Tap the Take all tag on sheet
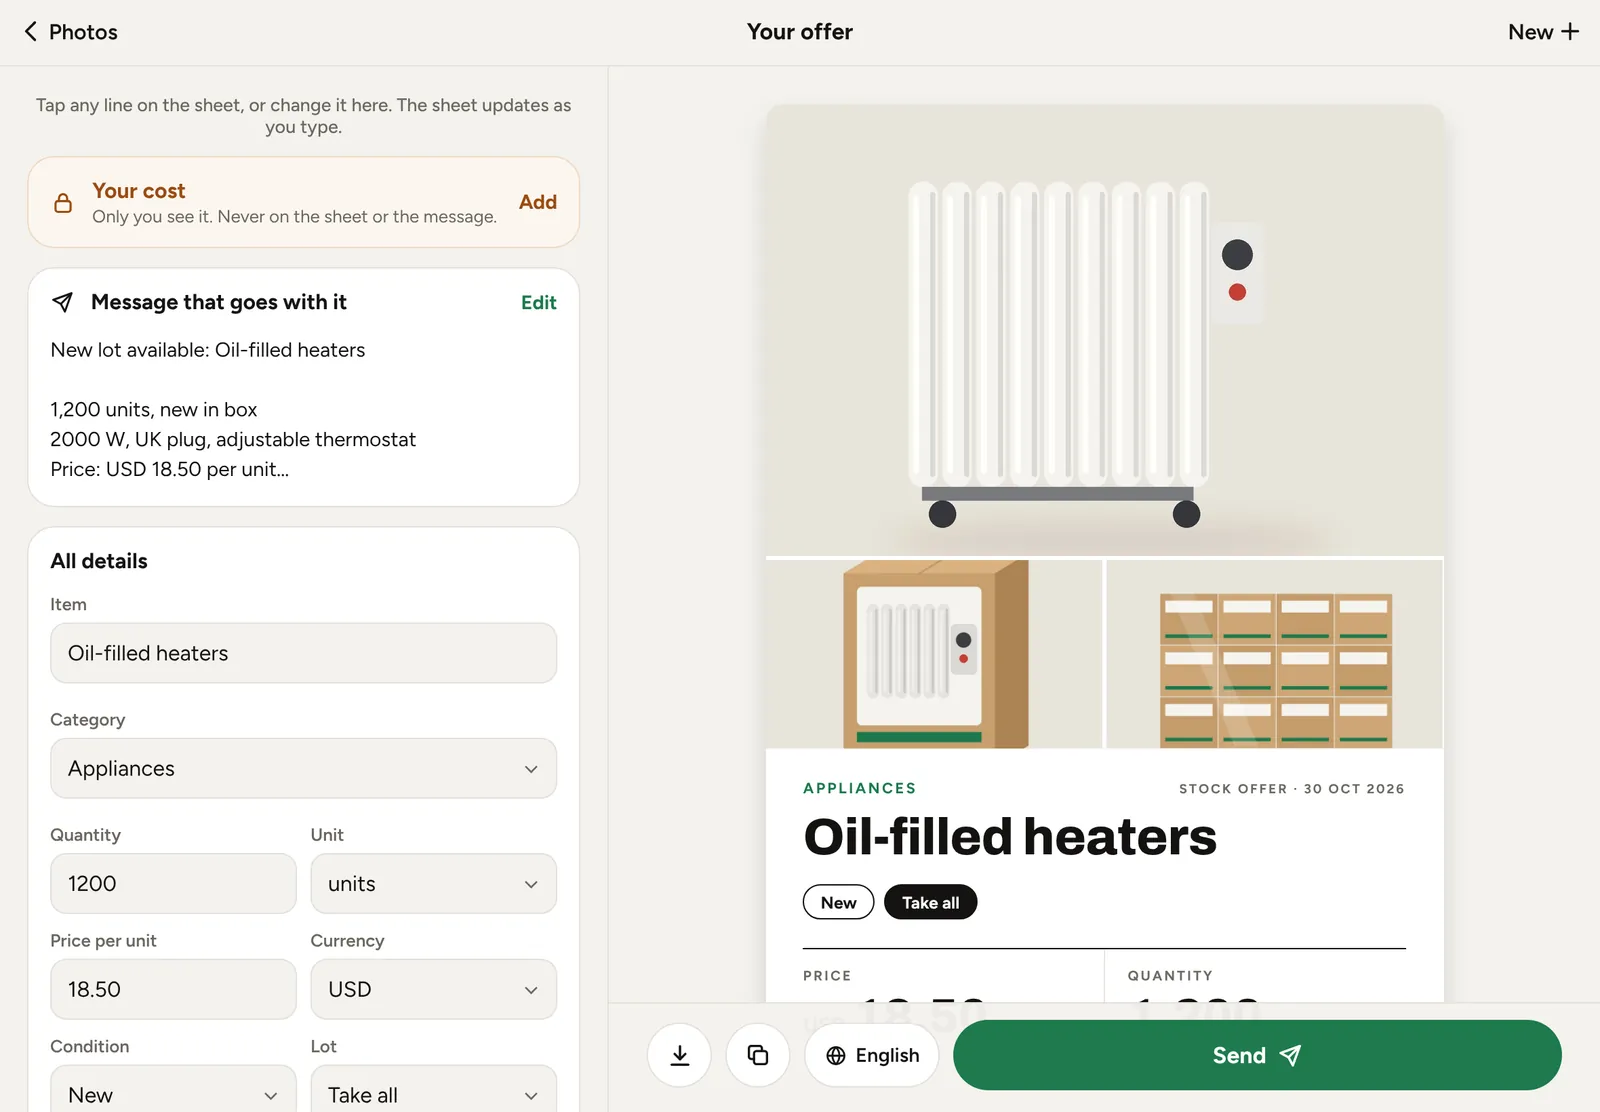Screen dimensions: 1600x1112 (x=930, y=902)
